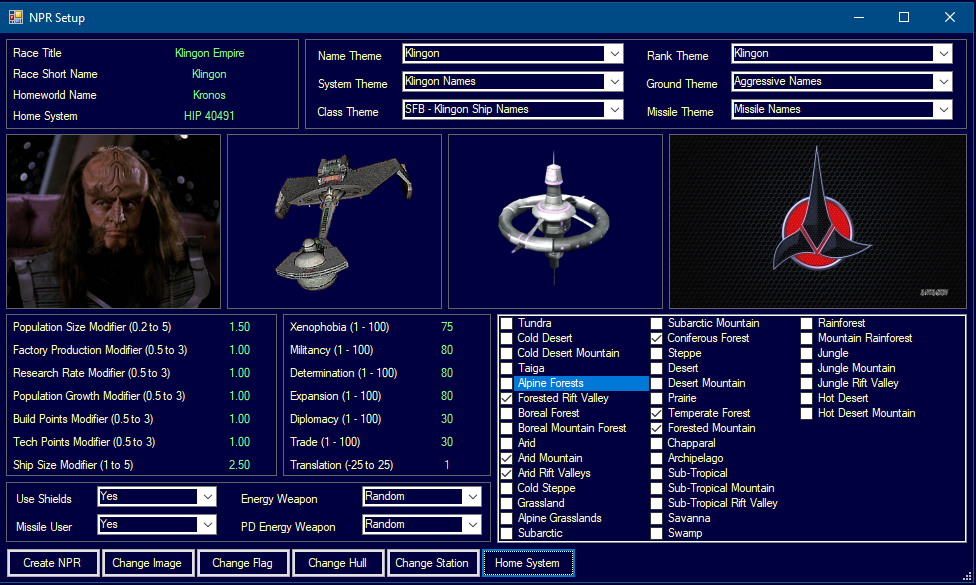The width and height of the screenshot is (976, 585).
Task: Uncheck the Coniferous Forest checkbox
Action: click(x=656, y=339)
